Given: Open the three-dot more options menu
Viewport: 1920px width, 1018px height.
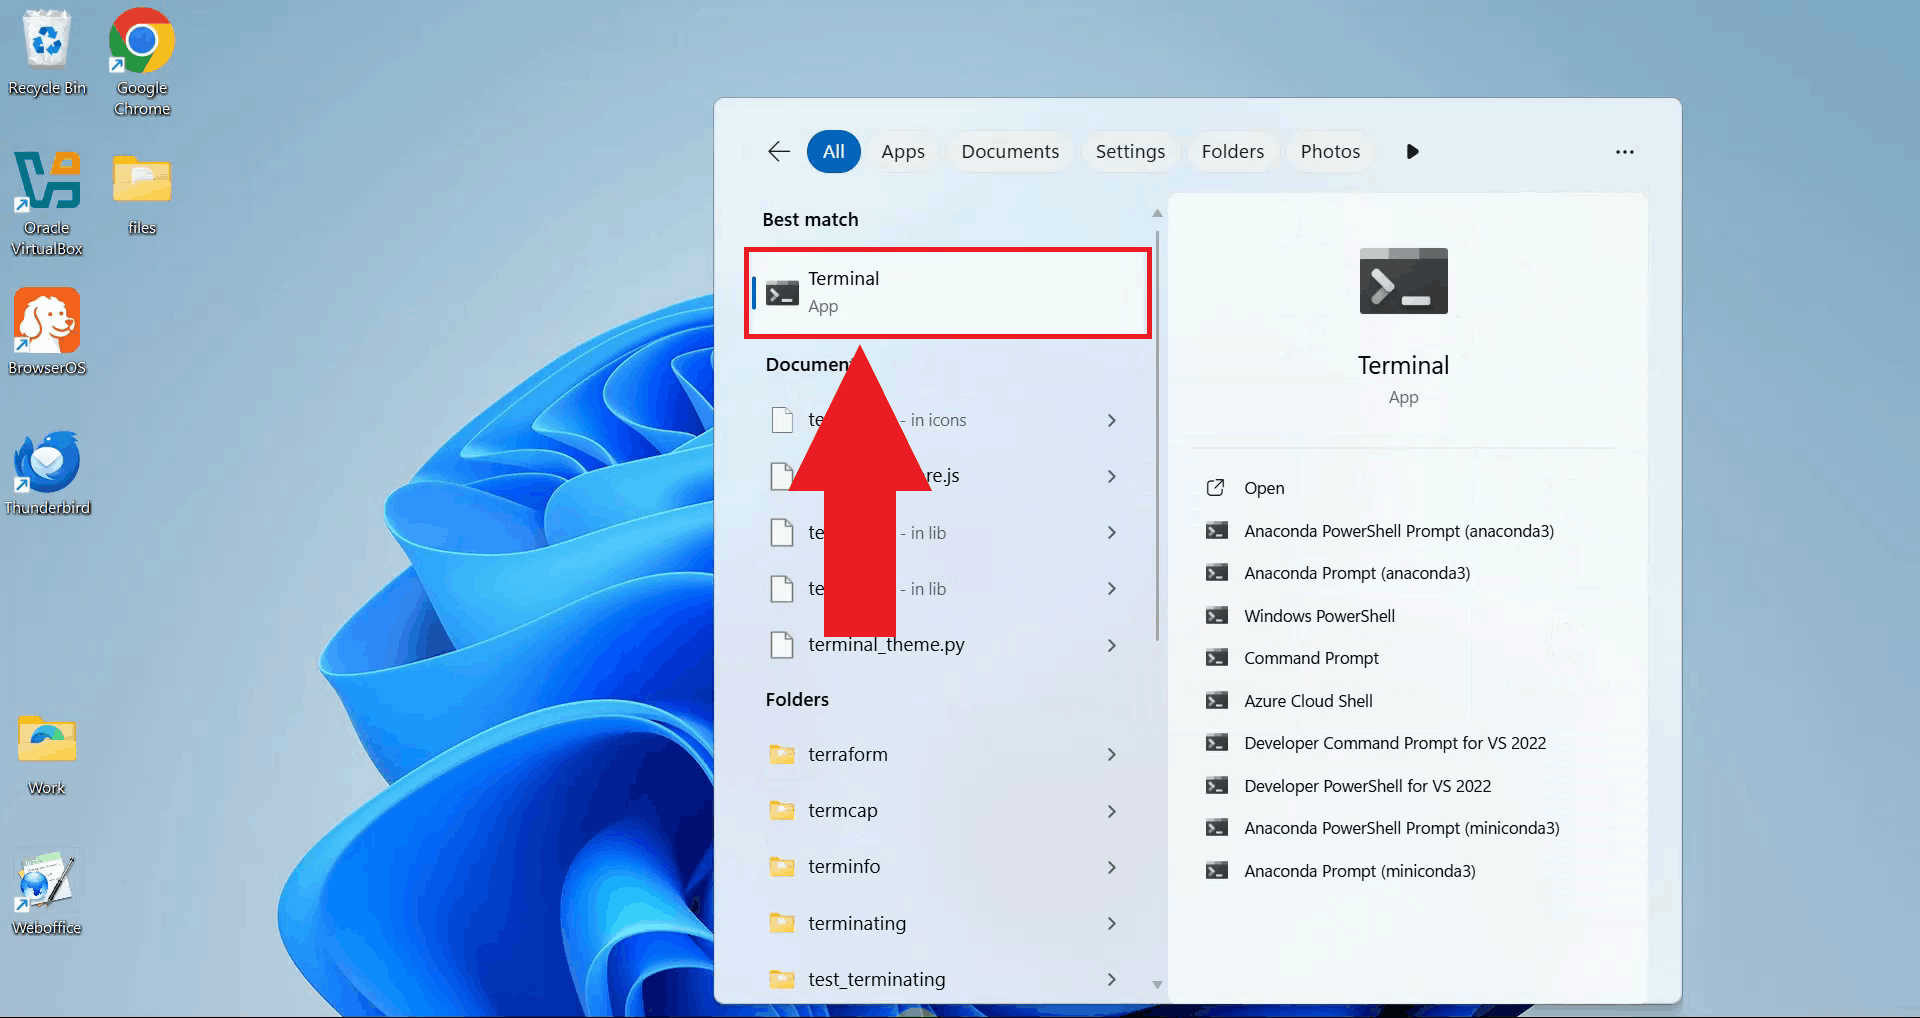Looking at the screenshot, I should point(1624,152).
